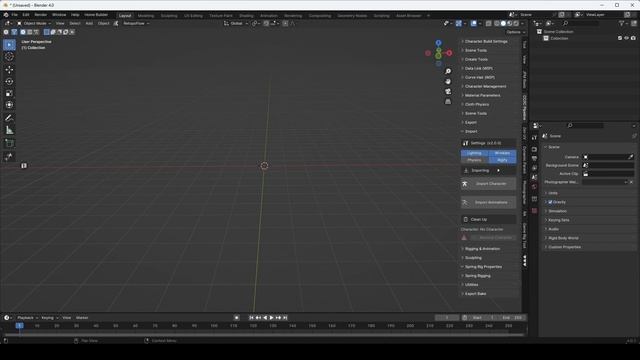Viewport: 640px width, 360px height.
Task: Toggle the Lighting import option
Action: point(474,153)
